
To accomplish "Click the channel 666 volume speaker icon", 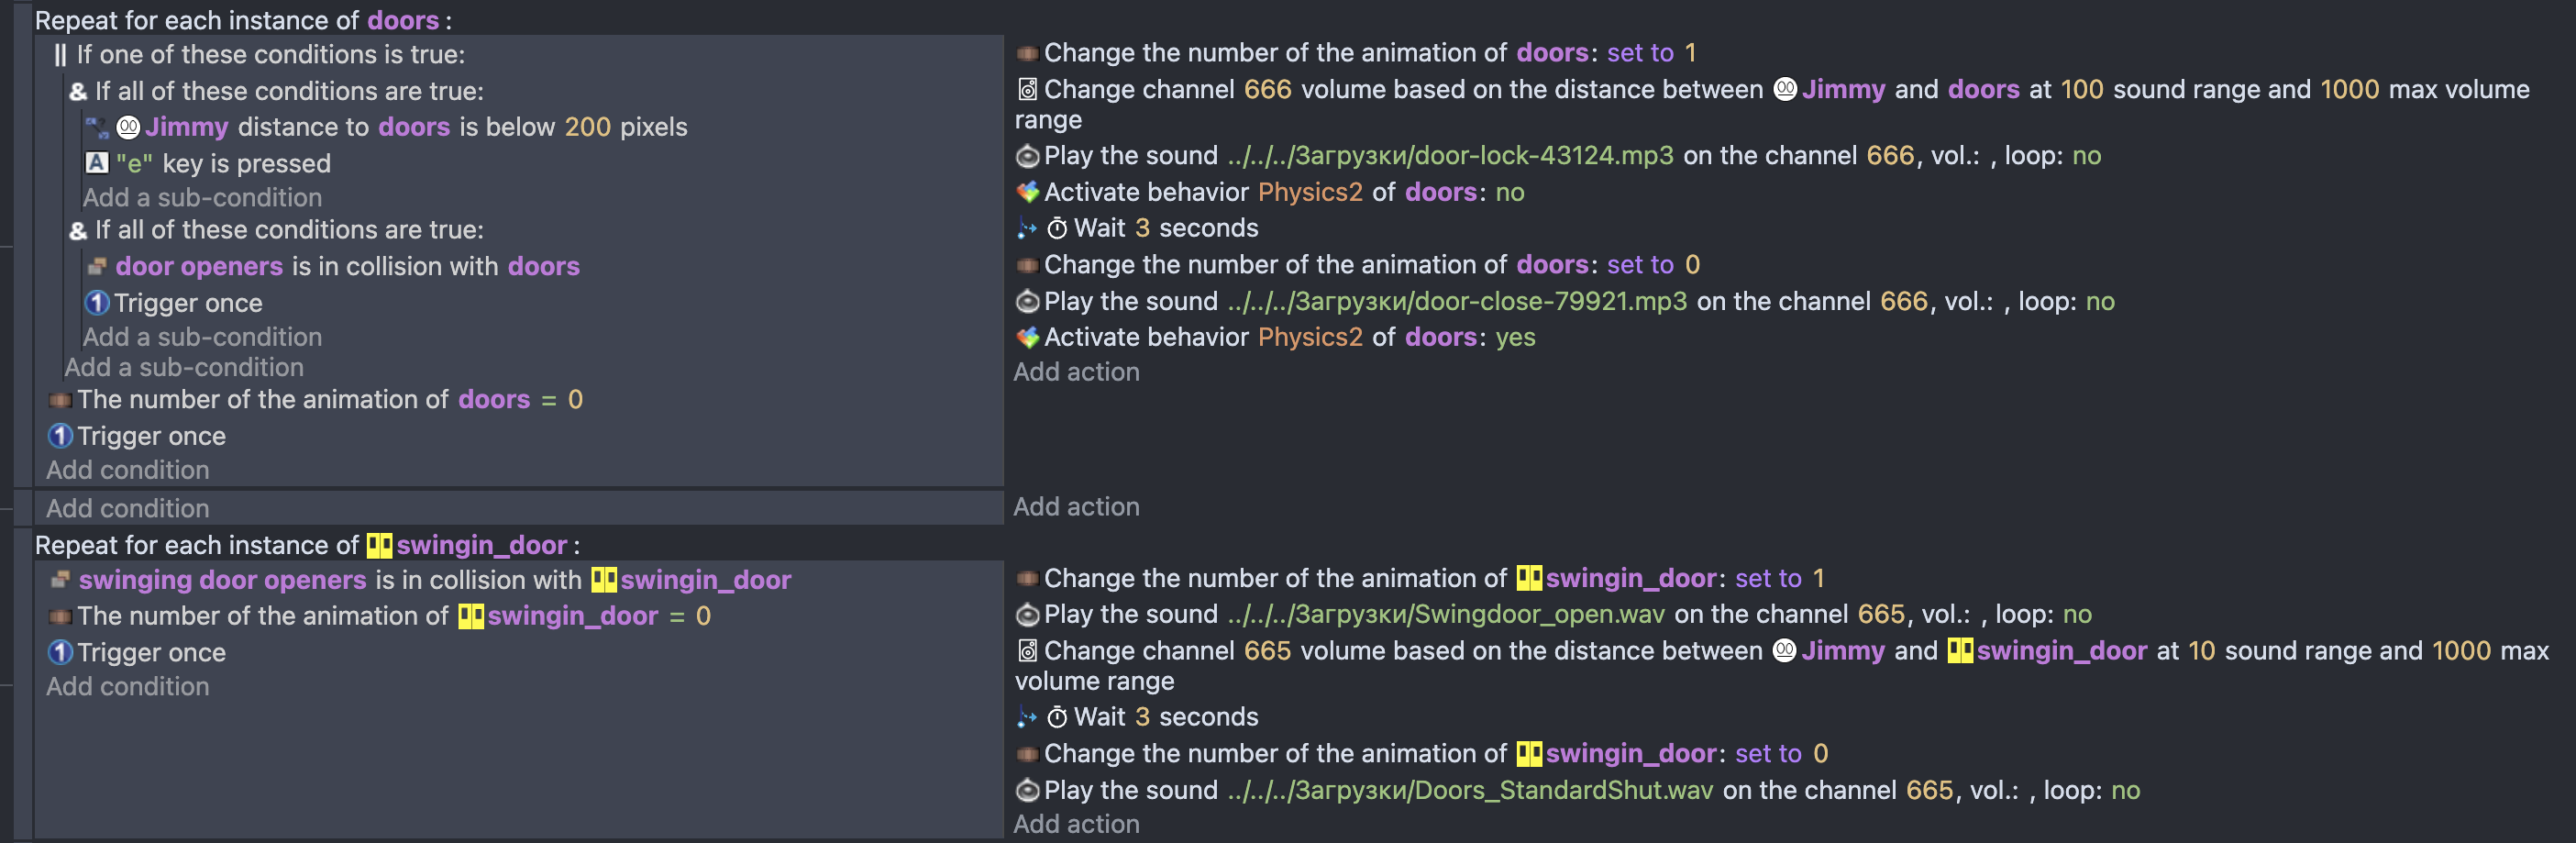I will (x=1027, y=90).
